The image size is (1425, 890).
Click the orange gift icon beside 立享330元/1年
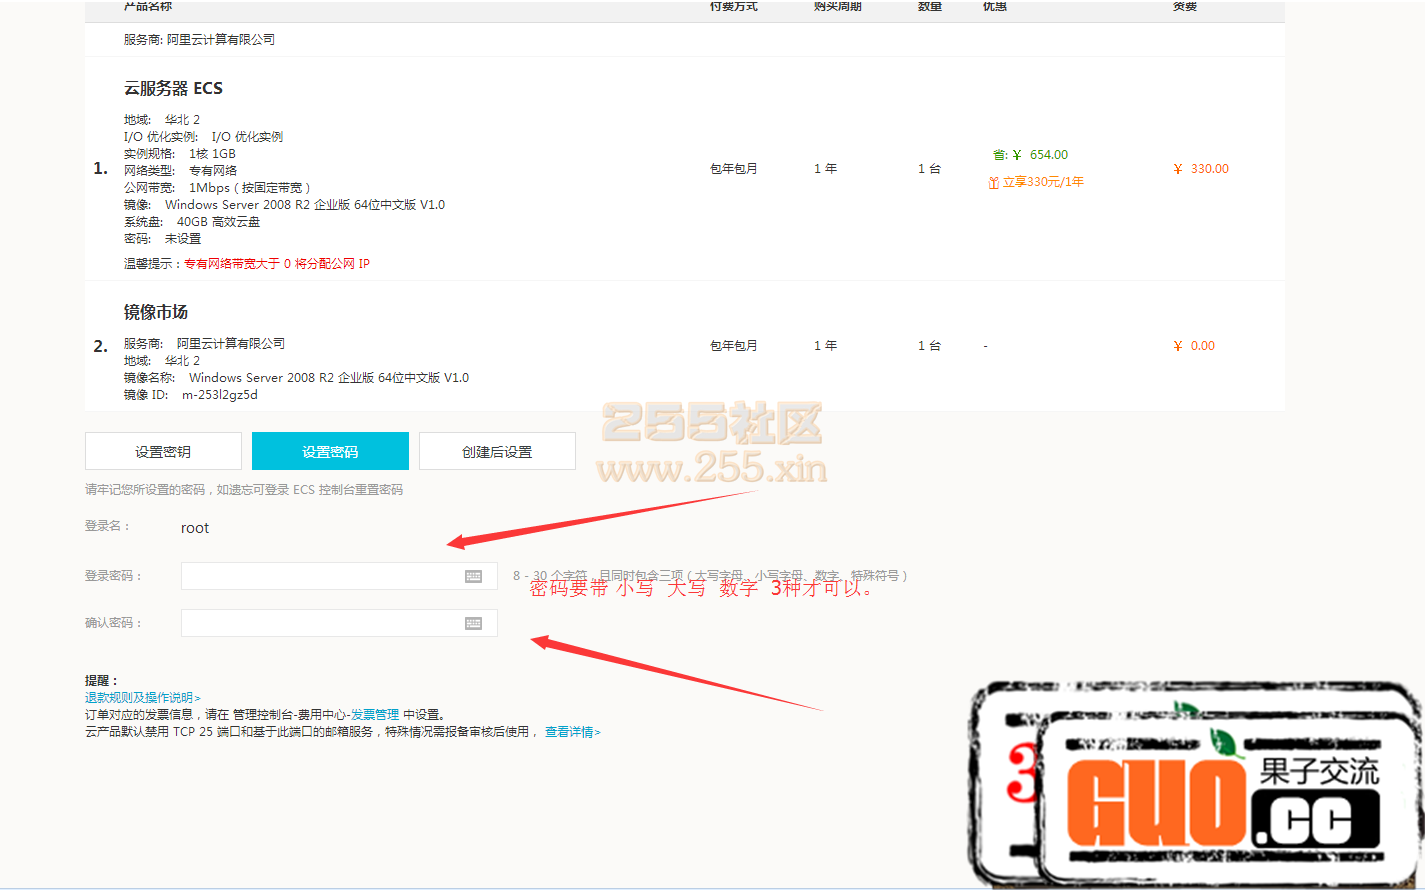point(993,183)
